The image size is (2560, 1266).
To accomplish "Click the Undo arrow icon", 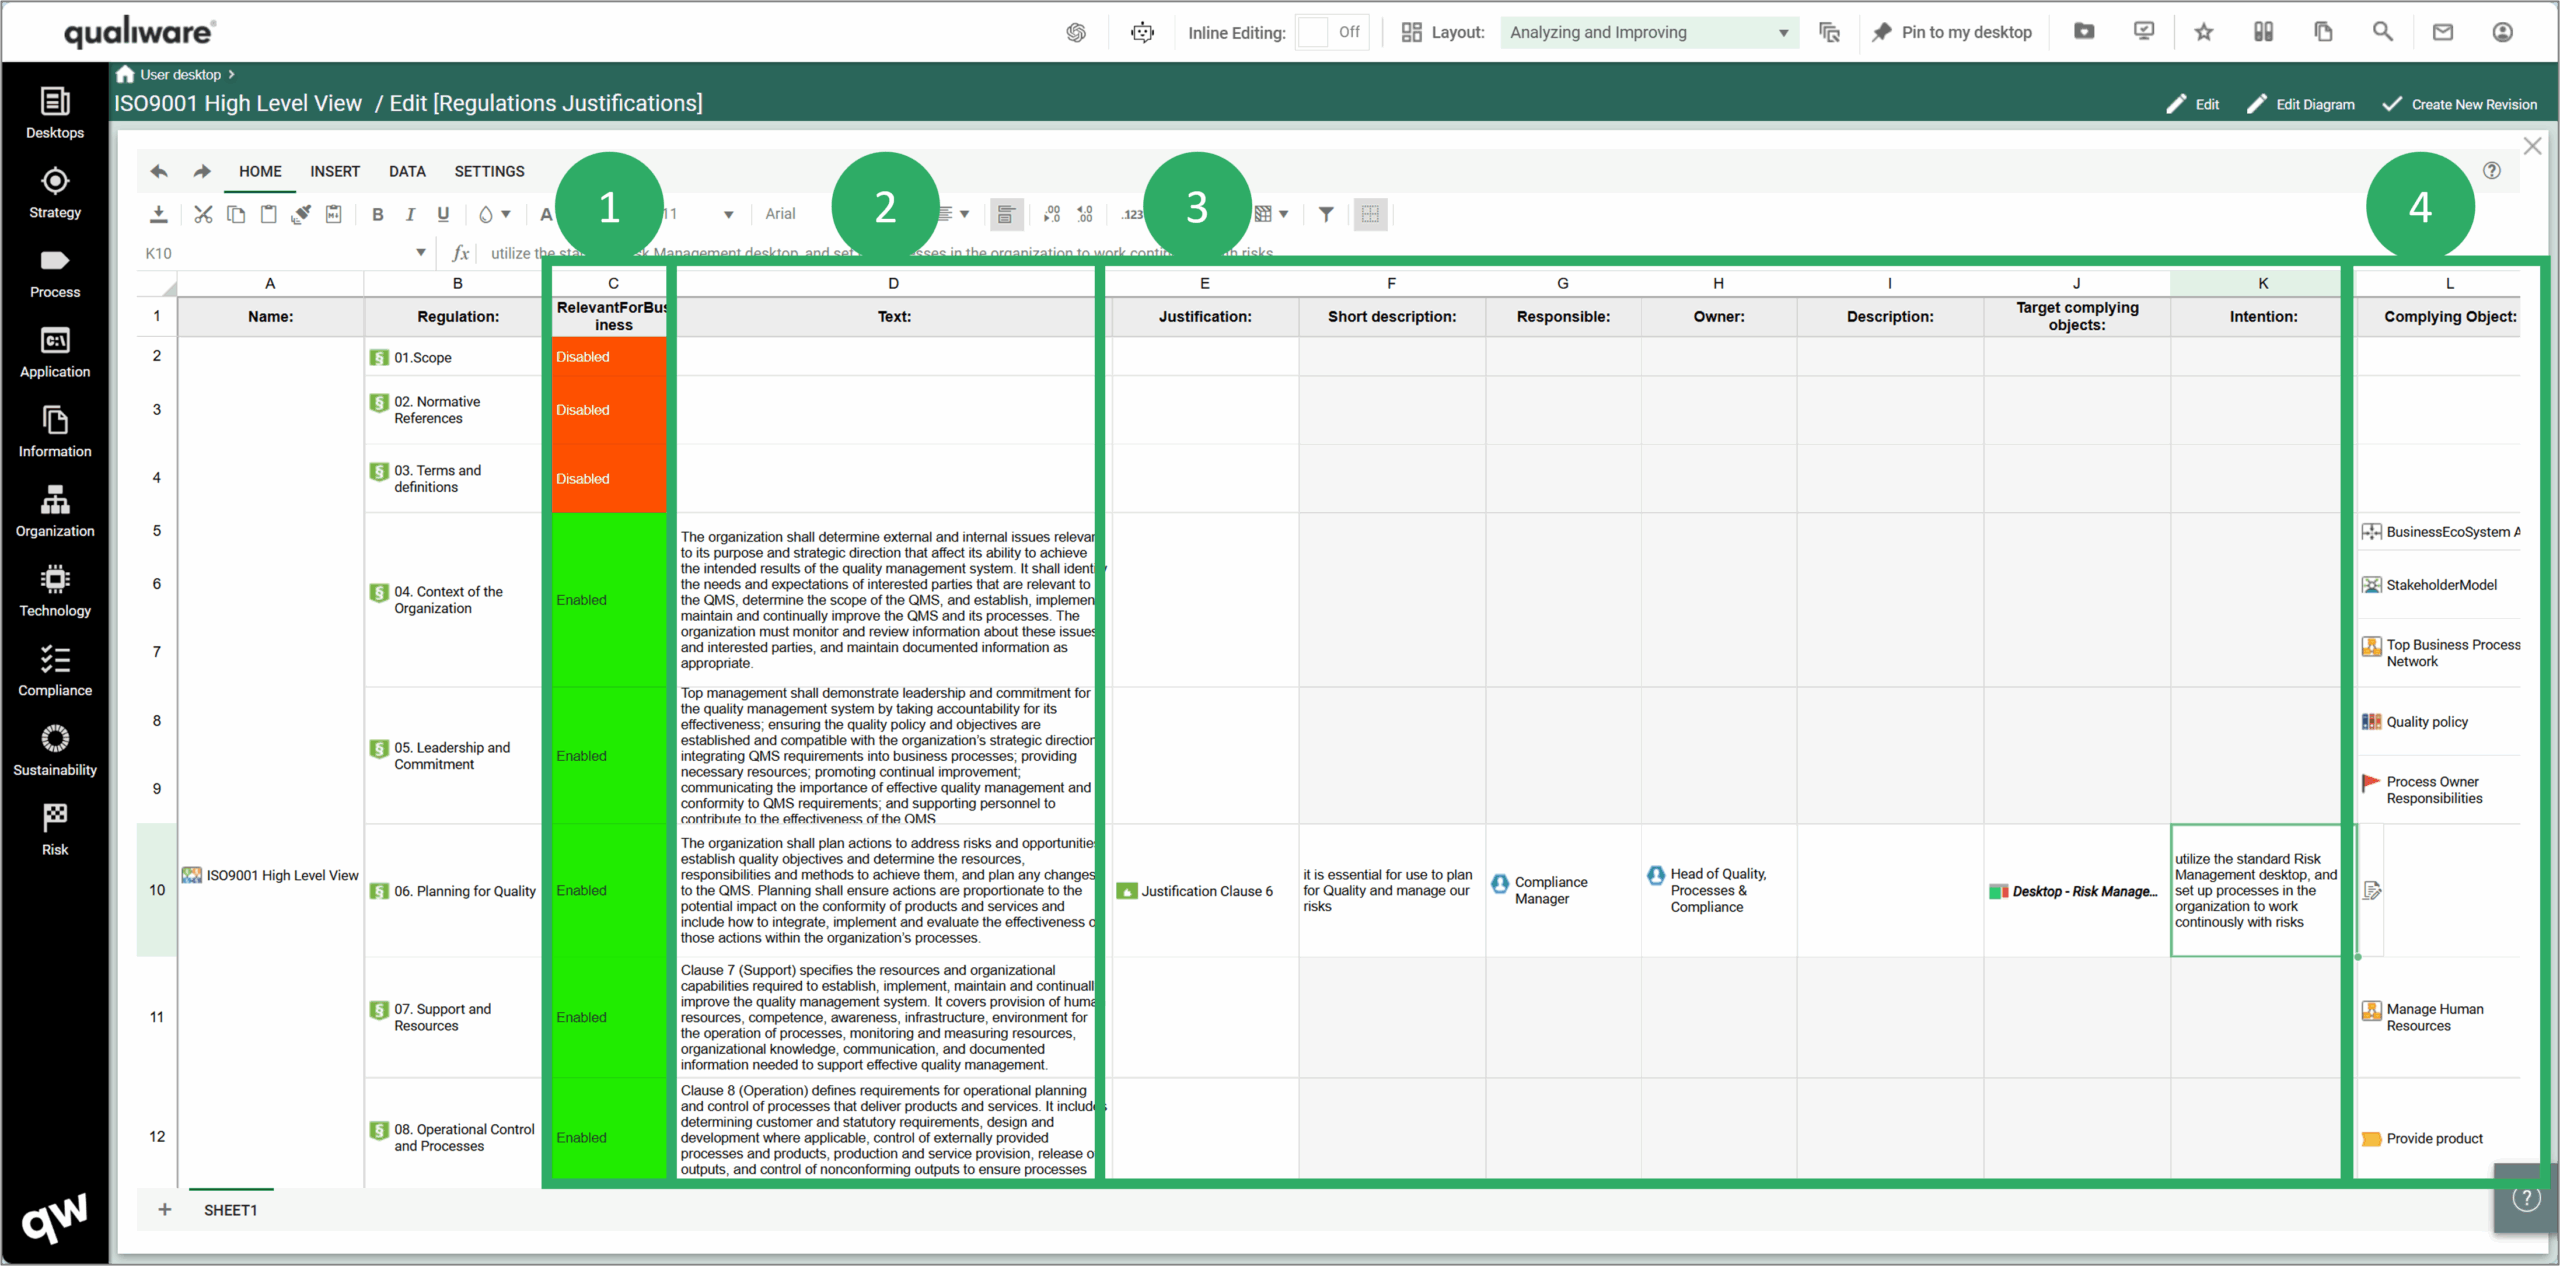I will 159,171.
